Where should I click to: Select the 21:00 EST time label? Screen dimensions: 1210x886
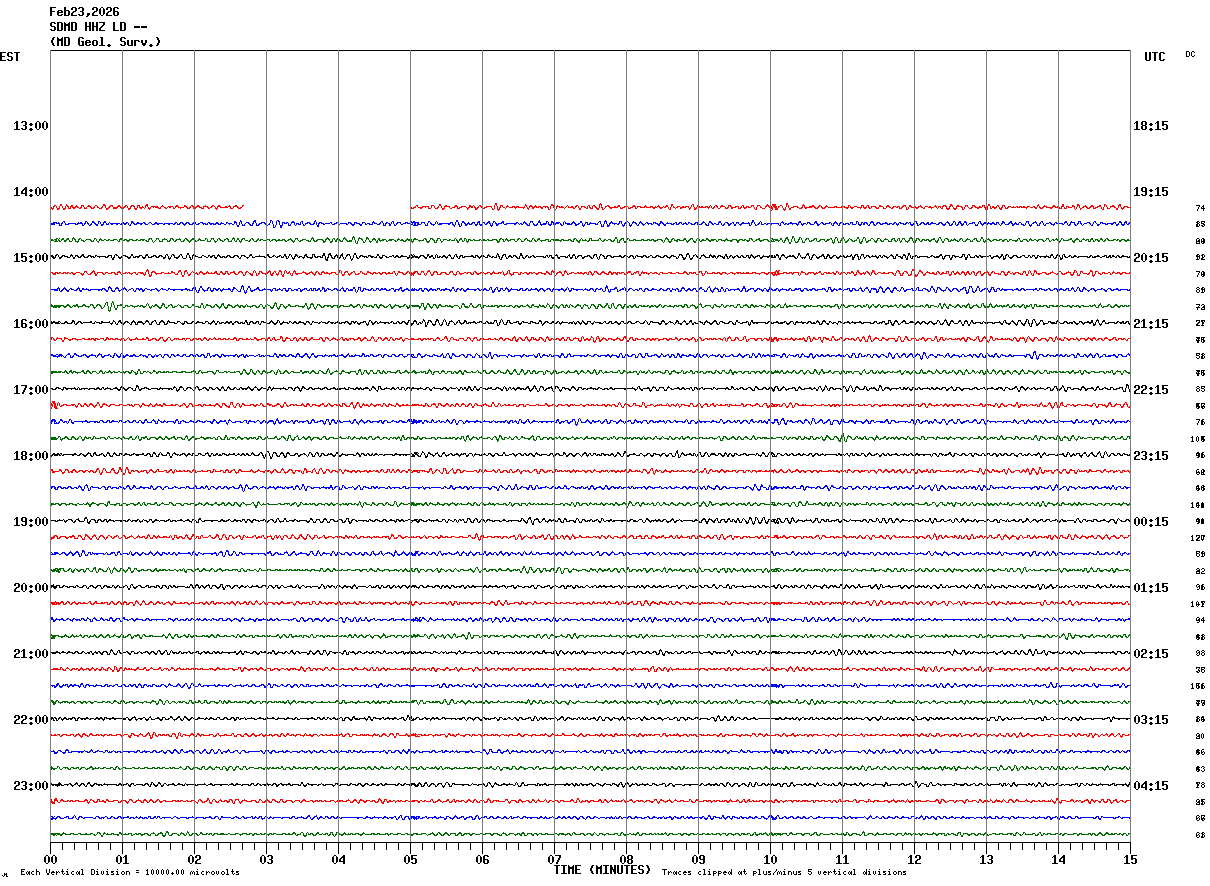(31, 654)
